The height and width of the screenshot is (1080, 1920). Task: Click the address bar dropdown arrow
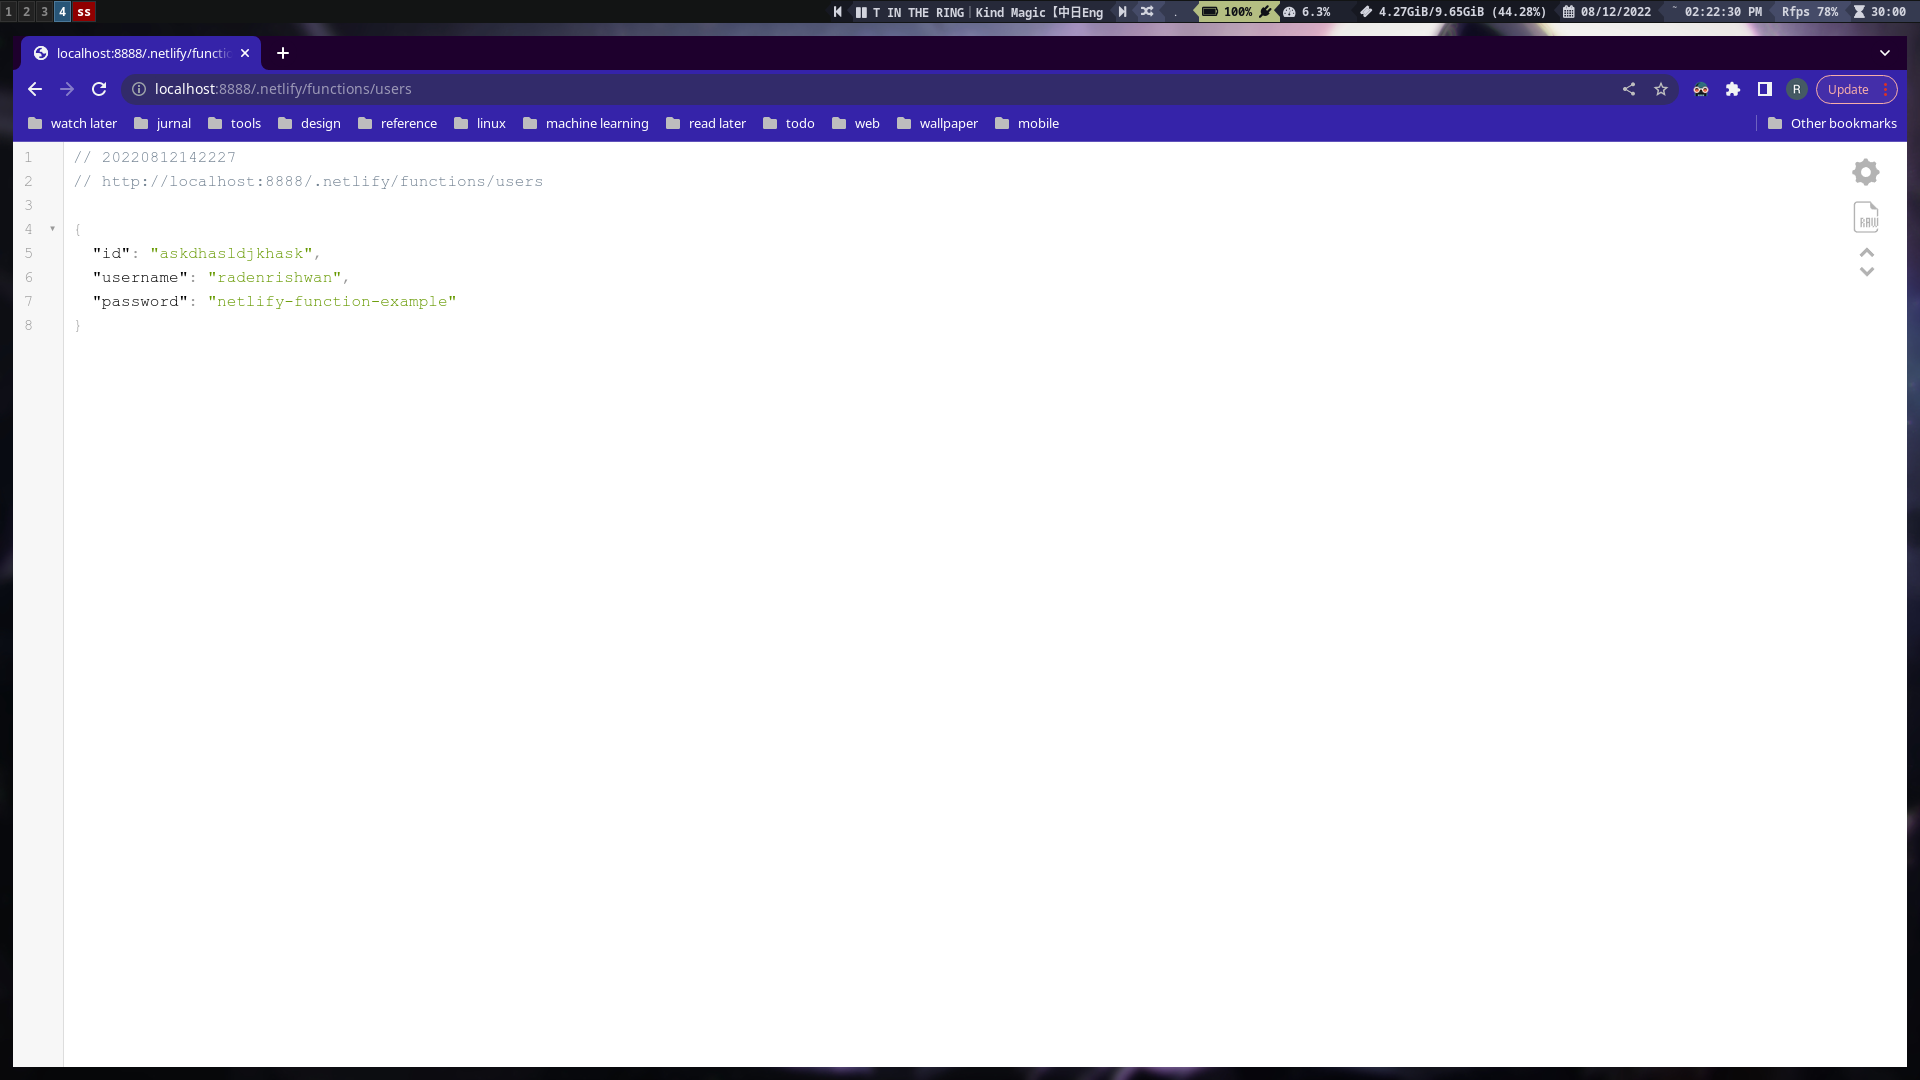[1886, 53]
